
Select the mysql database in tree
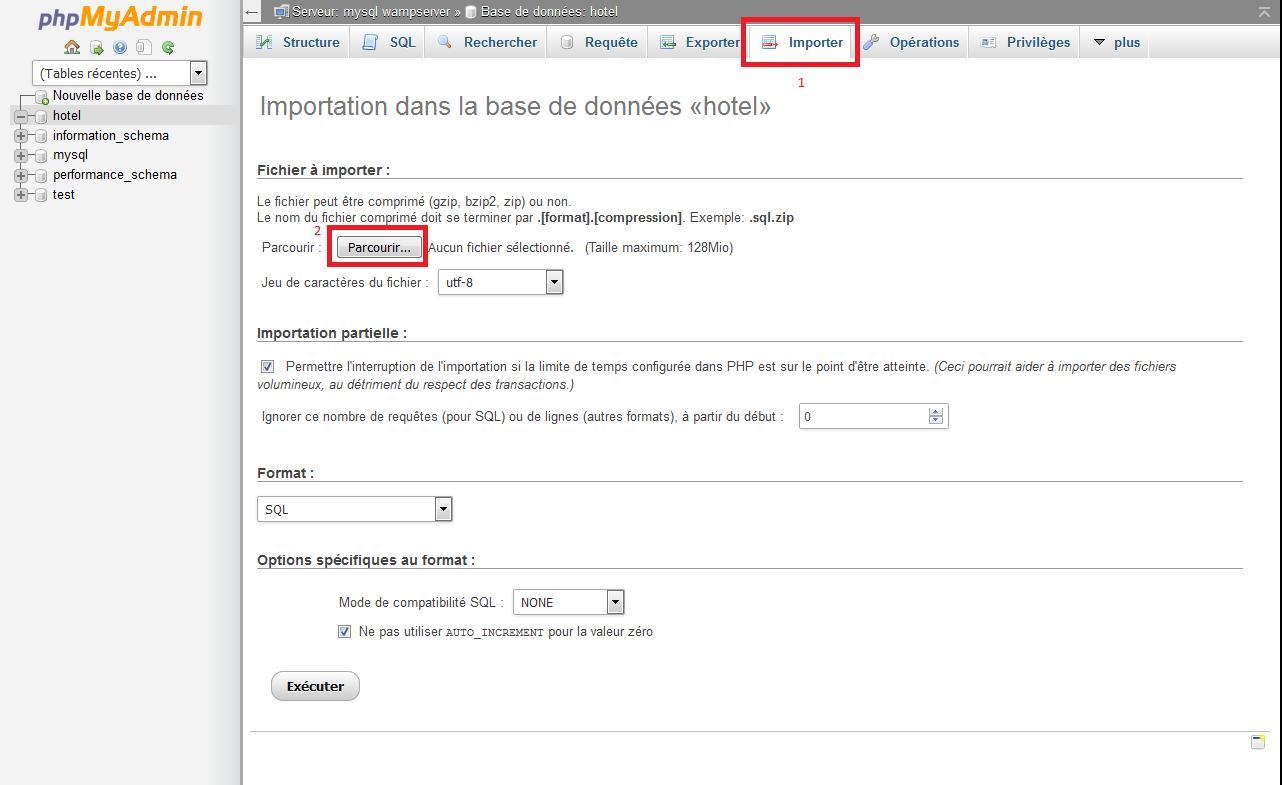(x=70, y=155)
